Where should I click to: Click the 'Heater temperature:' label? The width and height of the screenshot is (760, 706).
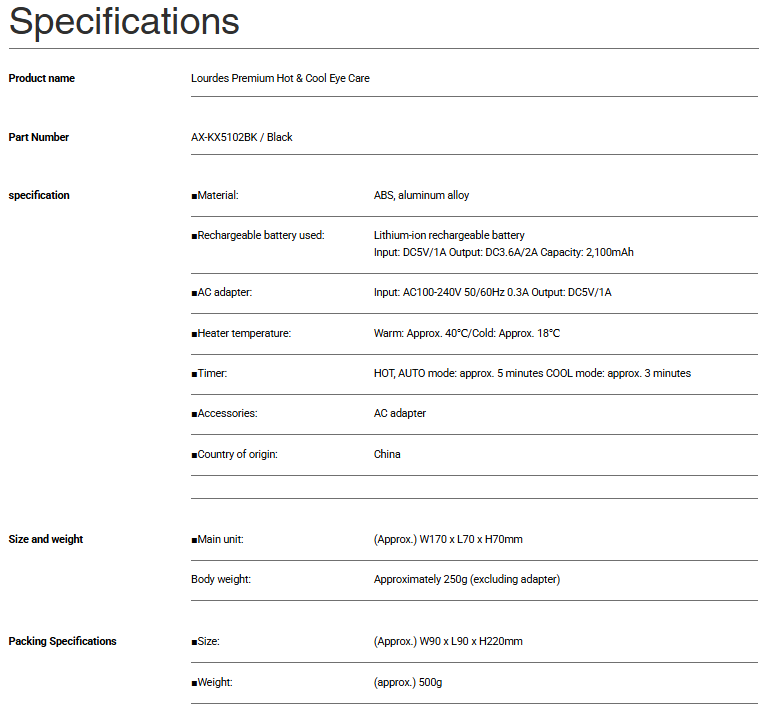click(x=241, y=334)
